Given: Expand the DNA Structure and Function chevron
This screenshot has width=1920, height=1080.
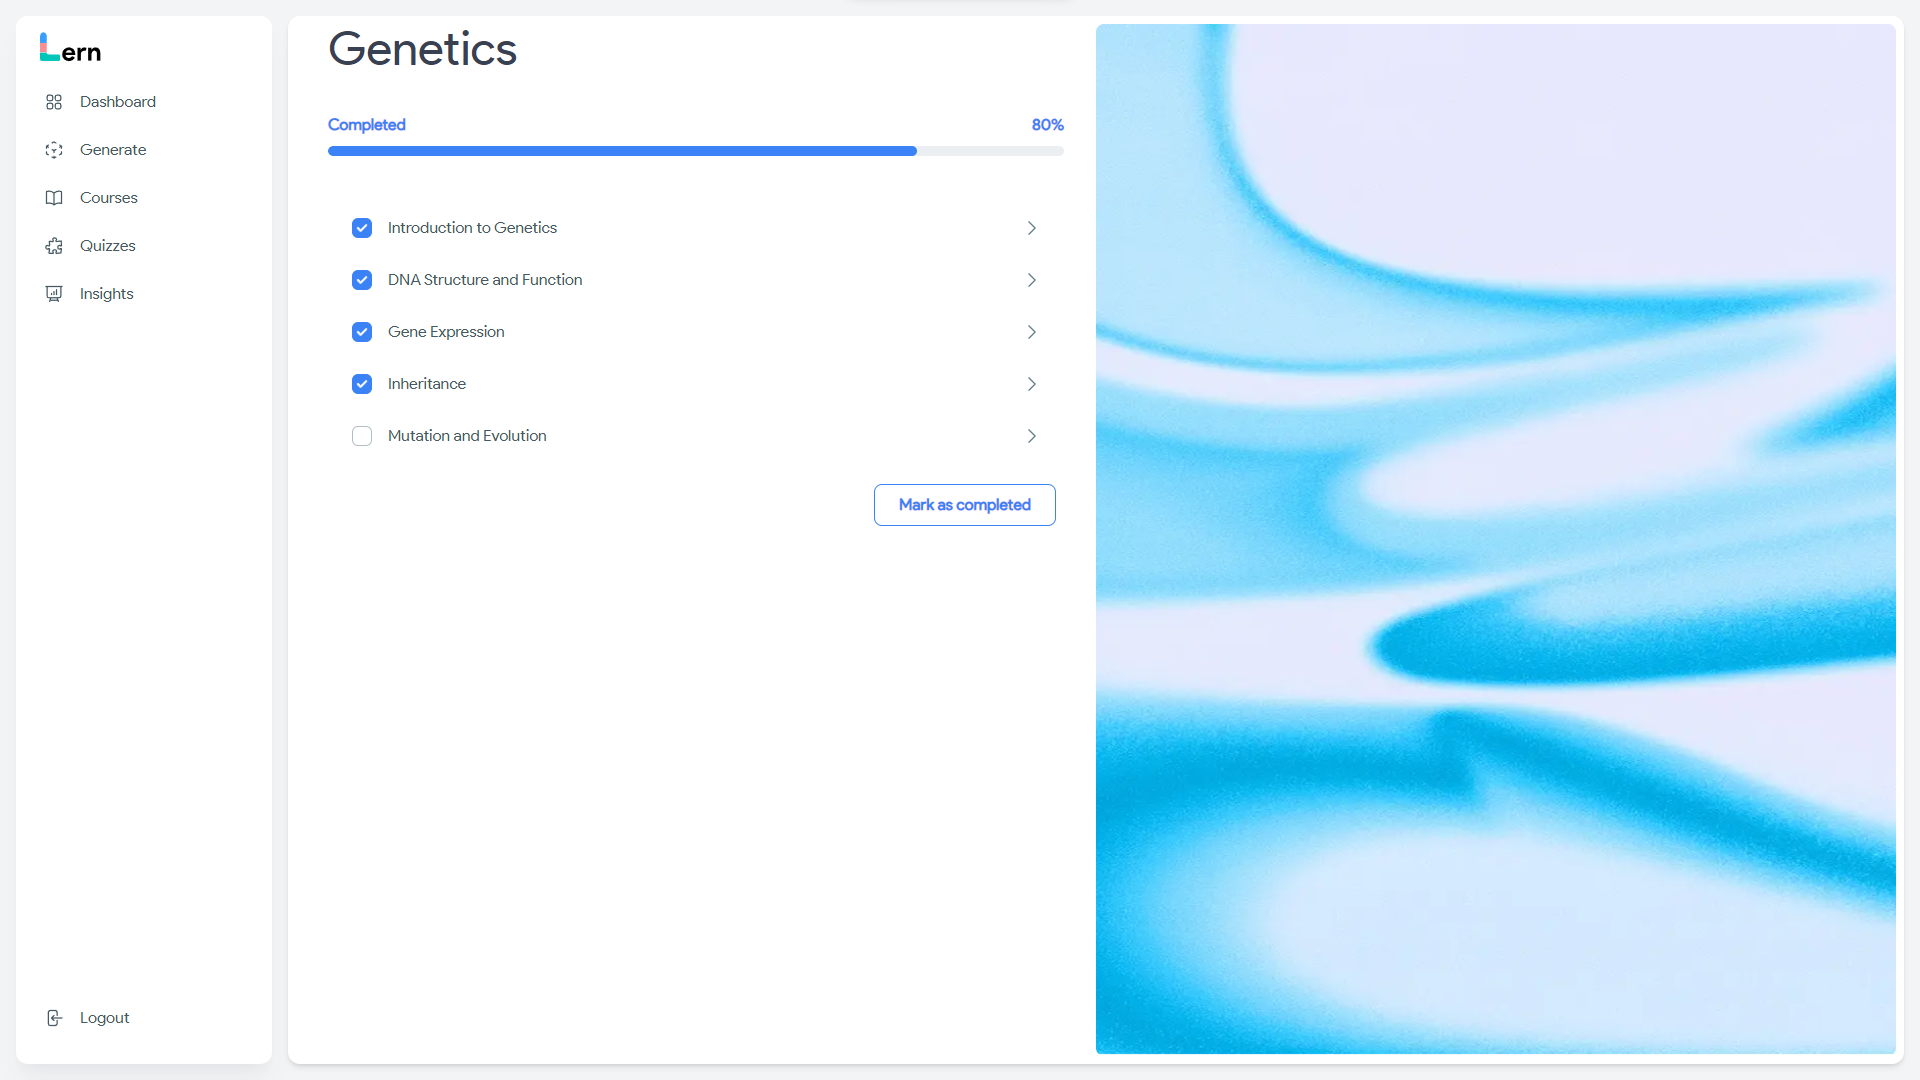Looking at the screenshot, I should pyautogui.click(x=1031, y=280).
